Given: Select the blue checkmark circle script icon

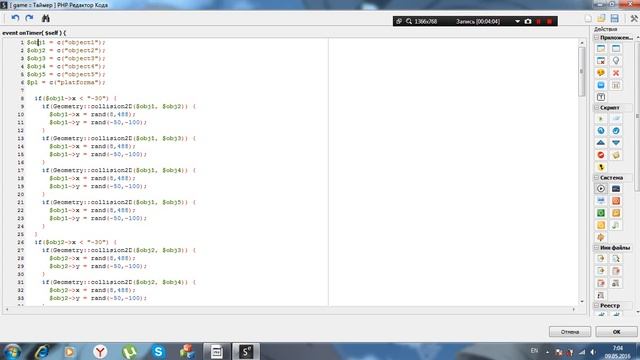Looking at the screenshot, I should [x=616, y=131].
